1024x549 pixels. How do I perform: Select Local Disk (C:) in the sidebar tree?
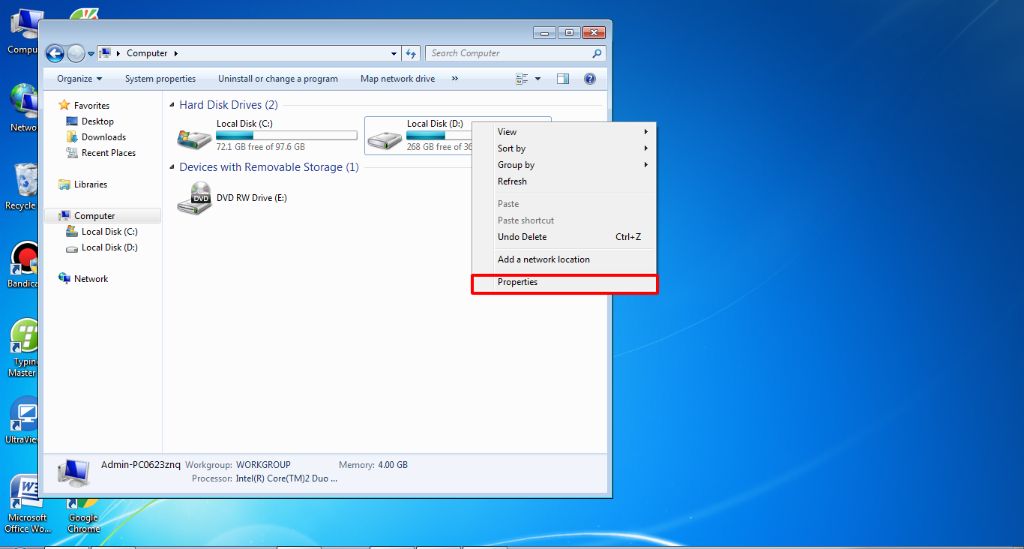tap(109, 232)
